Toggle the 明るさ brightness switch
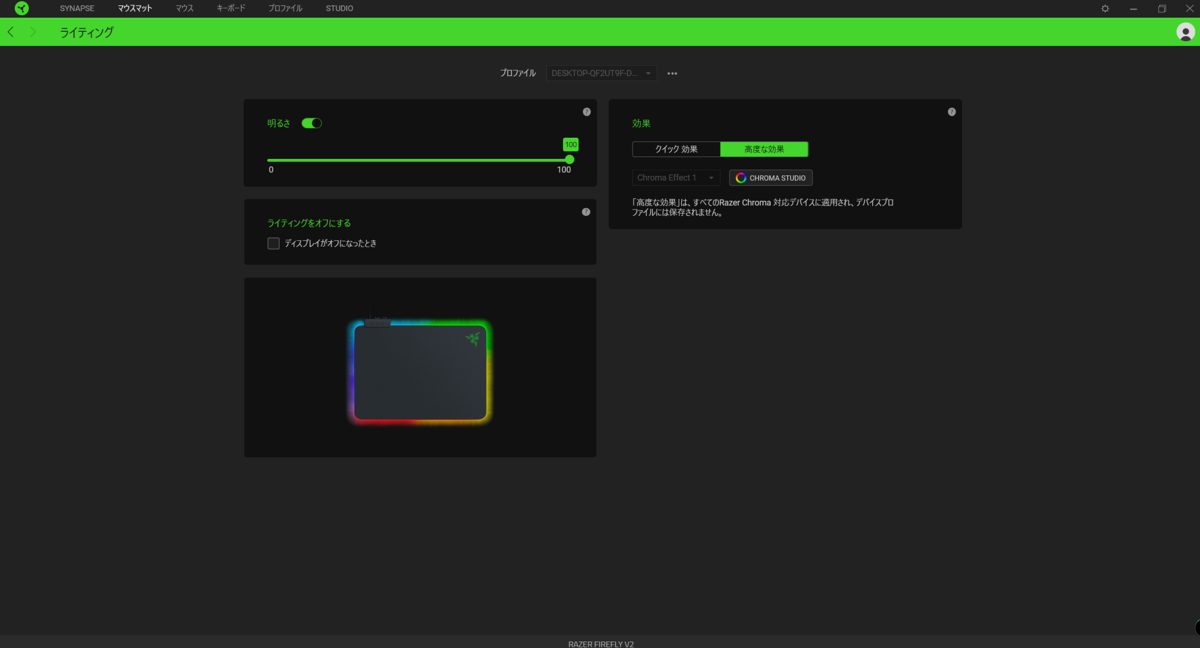Screen dimensions: 1200x648 [x=312, y=123]
